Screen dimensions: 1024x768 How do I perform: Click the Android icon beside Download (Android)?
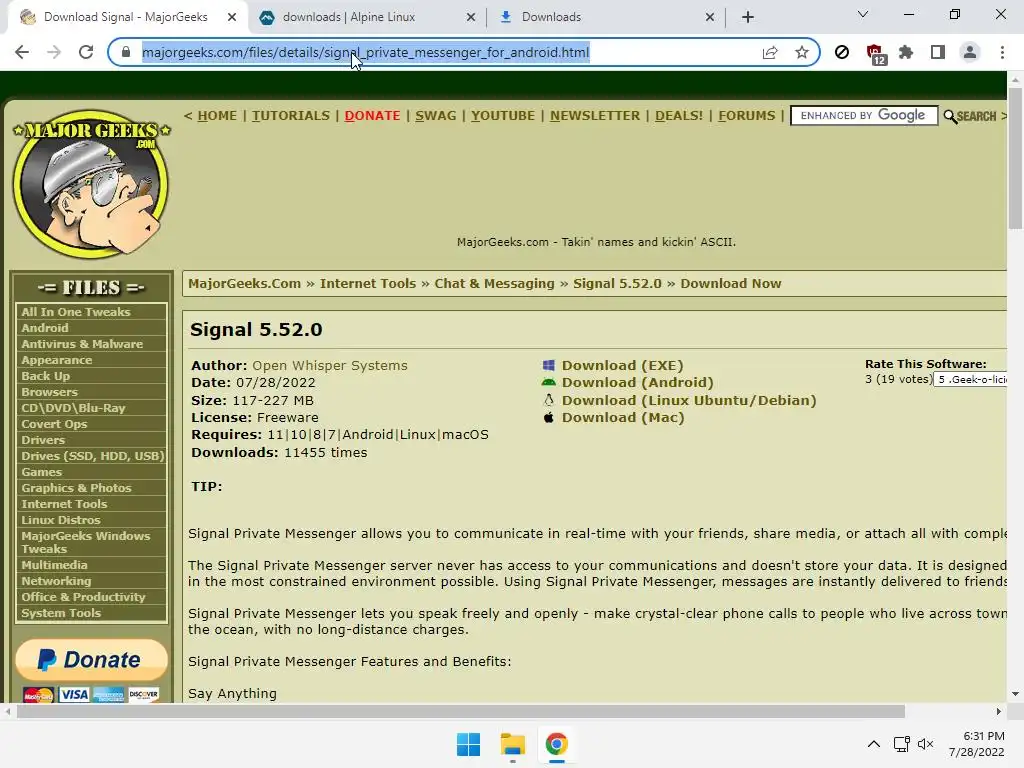(549, 382)
